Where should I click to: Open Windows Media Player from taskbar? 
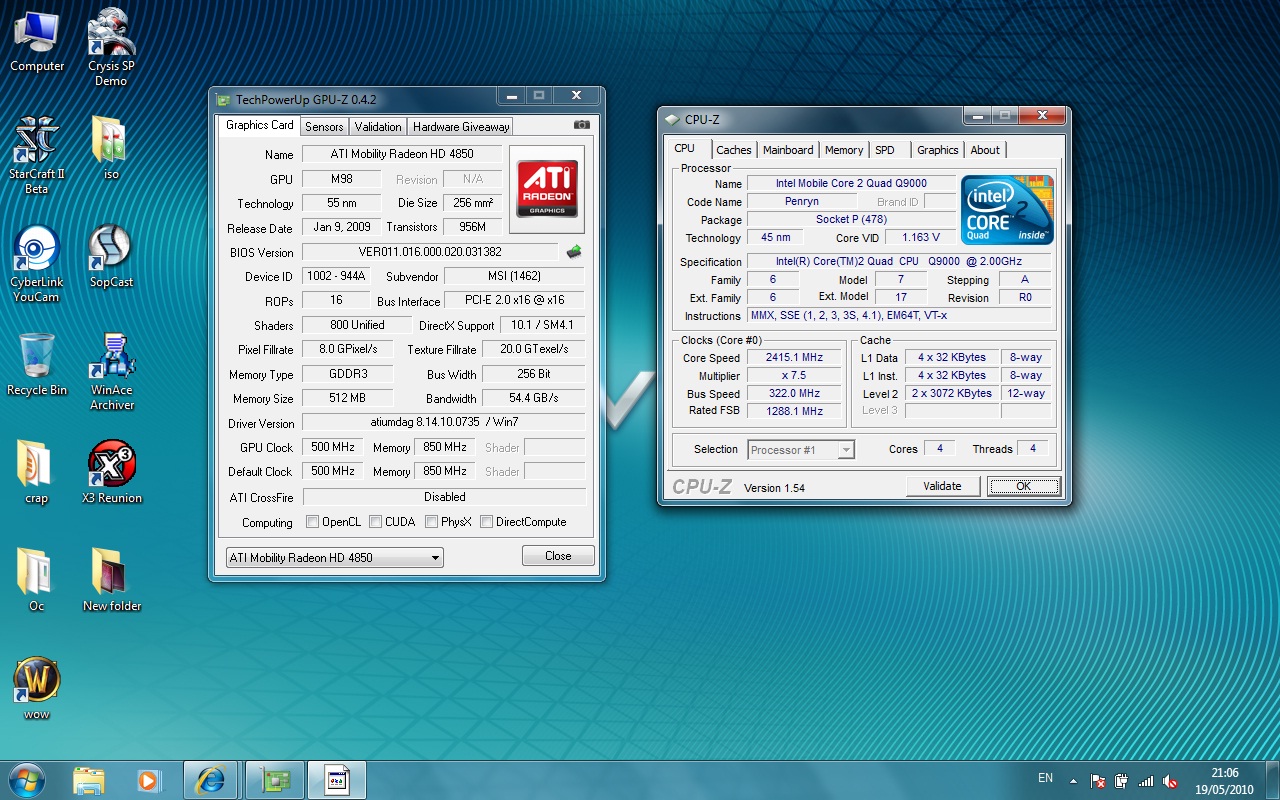point(148,780)
